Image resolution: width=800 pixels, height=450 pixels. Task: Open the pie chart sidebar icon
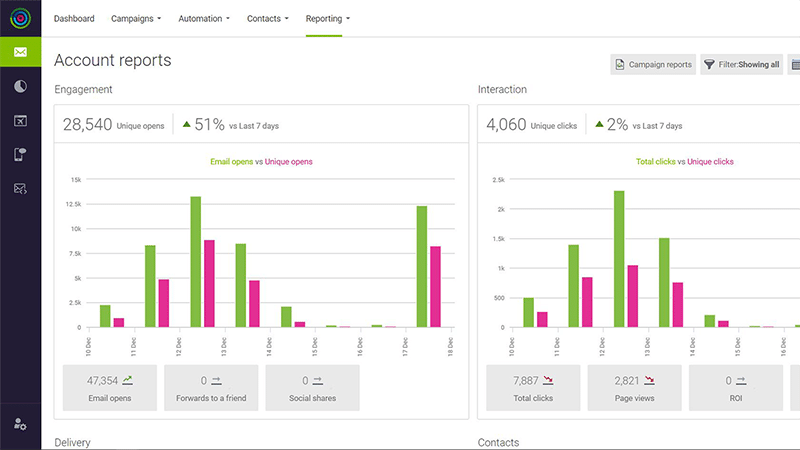coord(20,87)
